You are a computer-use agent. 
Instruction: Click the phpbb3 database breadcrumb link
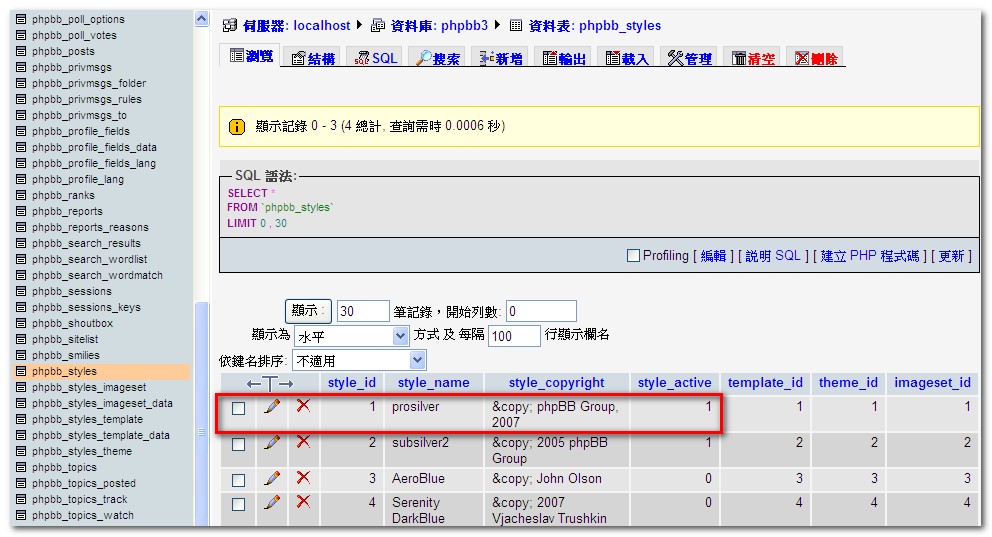pos(464,25)
